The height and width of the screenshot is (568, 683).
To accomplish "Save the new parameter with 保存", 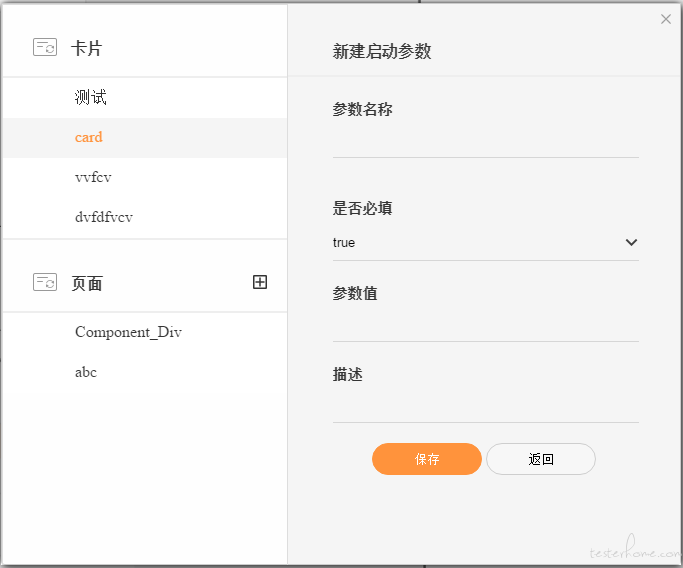I will pos(427,459).
